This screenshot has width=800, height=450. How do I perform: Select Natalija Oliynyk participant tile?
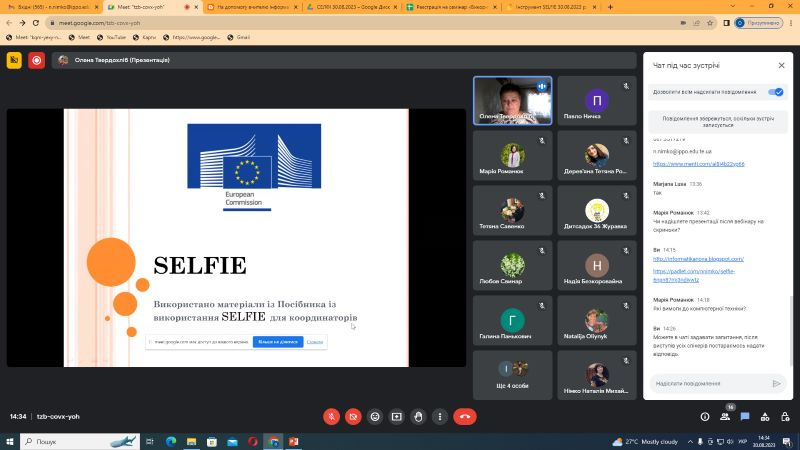[x=596, y=321]
